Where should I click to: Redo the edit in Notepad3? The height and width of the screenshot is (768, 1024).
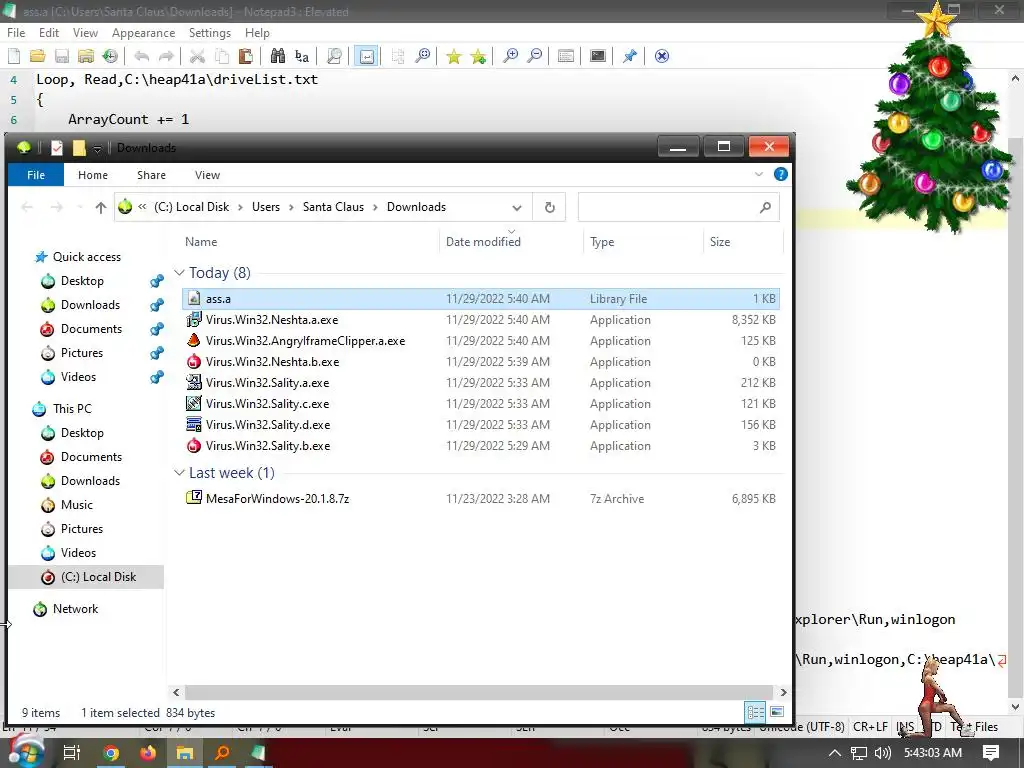point(166,56)
